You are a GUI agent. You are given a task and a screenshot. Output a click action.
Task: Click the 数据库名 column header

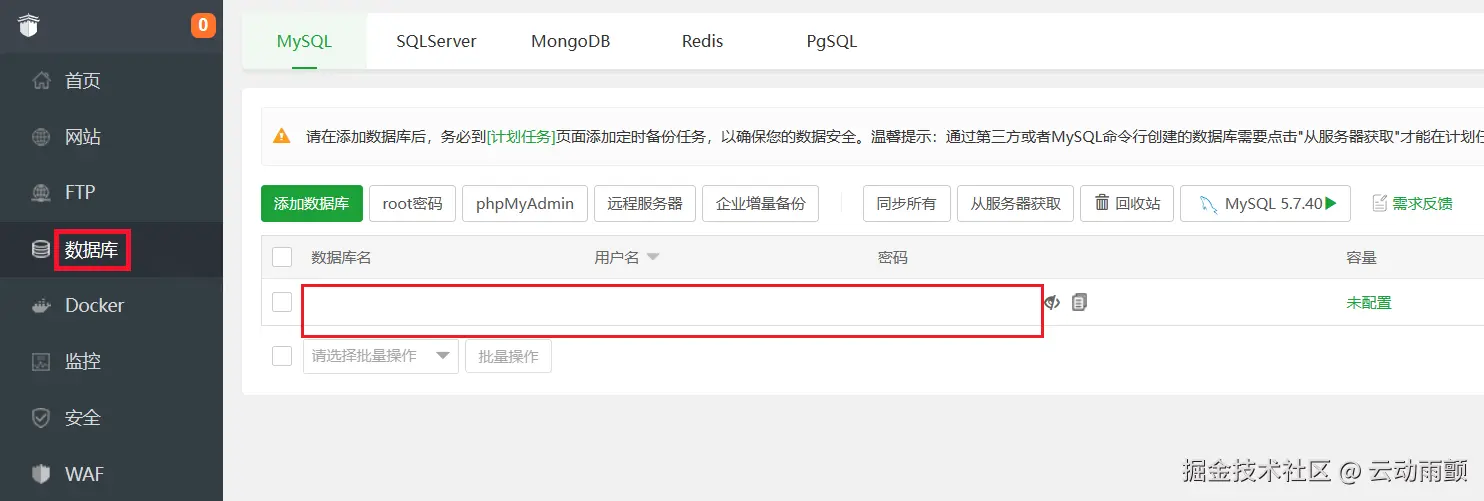[x=341, y=257]
